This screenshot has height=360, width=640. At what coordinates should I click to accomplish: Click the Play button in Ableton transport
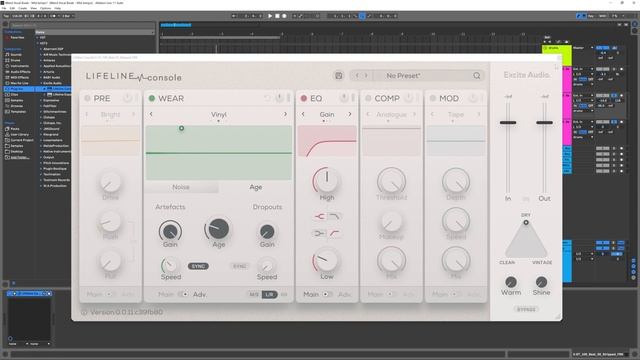[270, 16]
